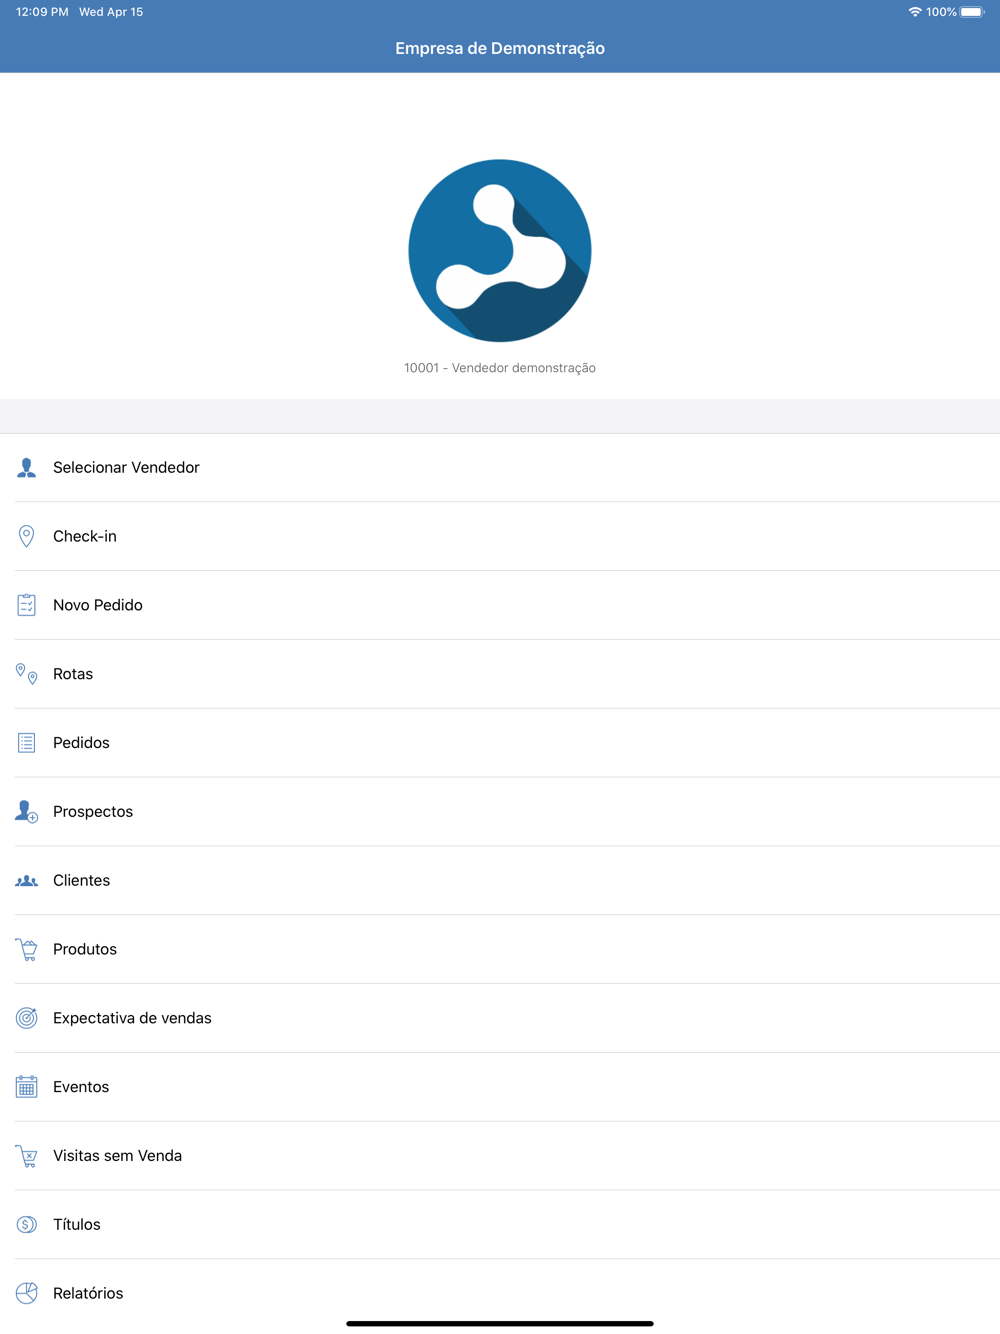This screenshot has width=1000, height=1334.
Task: Tap the list icon next to Pedidos
Action: (27, 743)
